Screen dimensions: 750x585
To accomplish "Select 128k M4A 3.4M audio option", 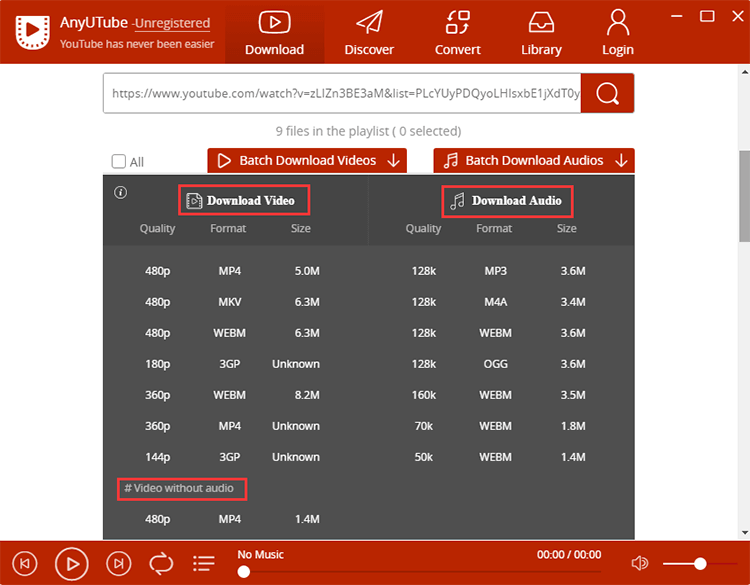I will click(x=498, y=302).
